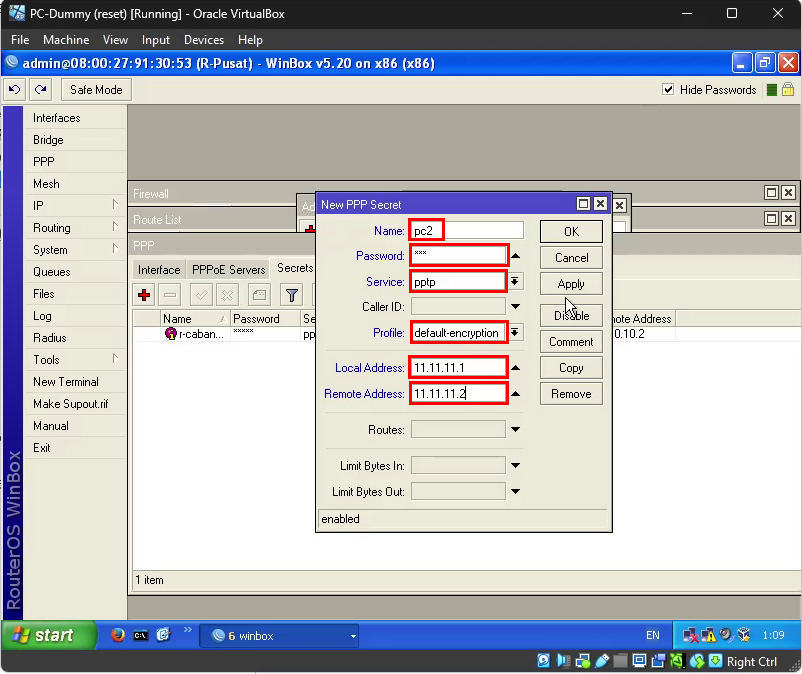
Task: Click the winbox taskbar group button
Action: (279, 636)
